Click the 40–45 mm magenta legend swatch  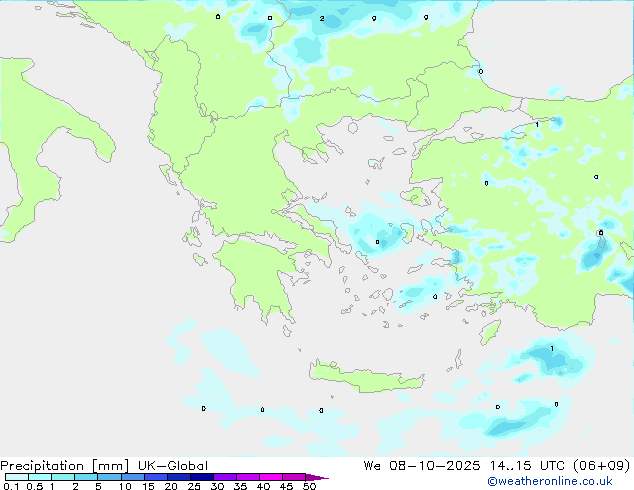pos(271,477)
